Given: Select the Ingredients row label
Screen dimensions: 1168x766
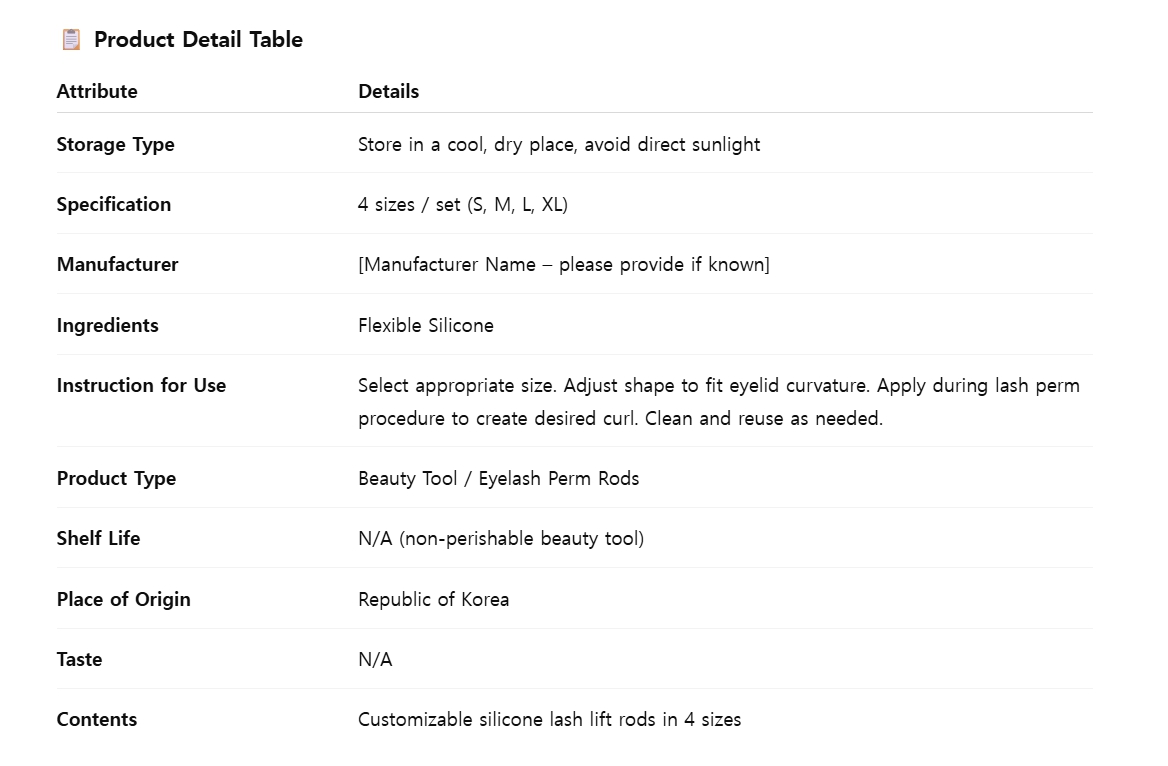Looking at the screenshot, I should (107, 326).
